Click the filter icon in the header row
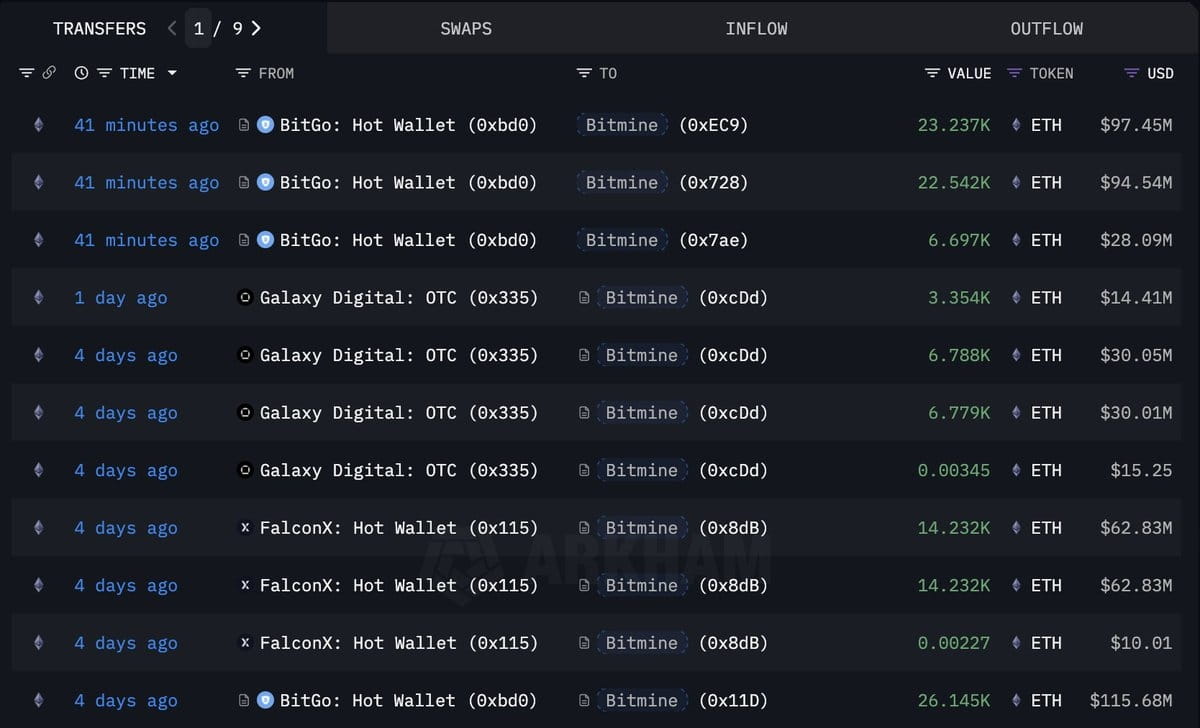This screenshot has height=728, width=1200. [x=27, y=73]
